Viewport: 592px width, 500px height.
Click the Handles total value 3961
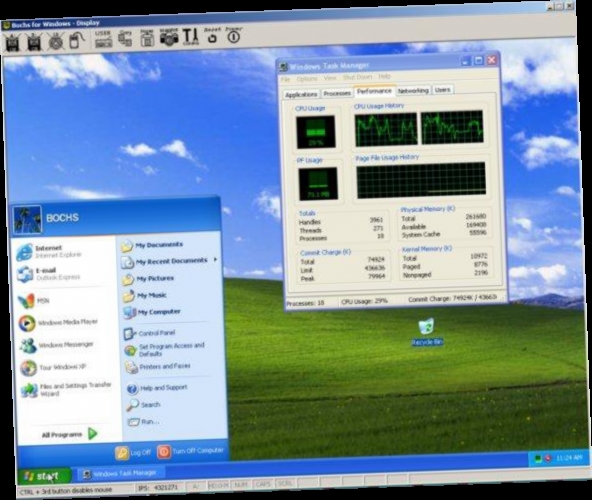coord(376,220)
